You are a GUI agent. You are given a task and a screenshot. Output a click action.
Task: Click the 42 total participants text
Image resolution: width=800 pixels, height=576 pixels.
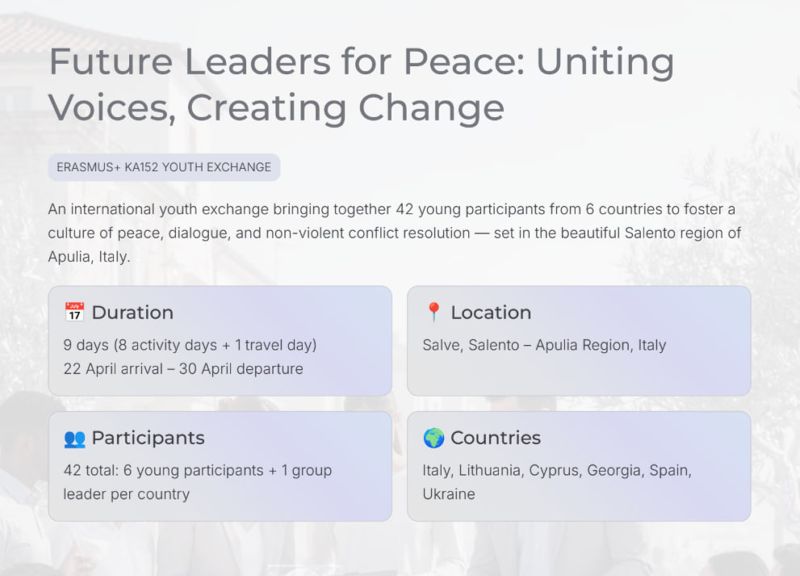[197, 470]
